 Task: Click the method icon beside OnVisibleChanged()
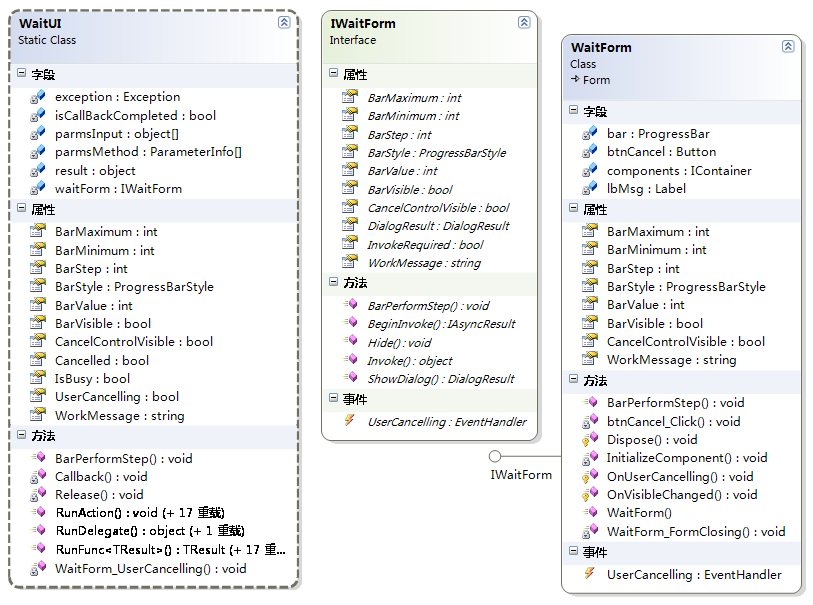[x=590, y=495]
